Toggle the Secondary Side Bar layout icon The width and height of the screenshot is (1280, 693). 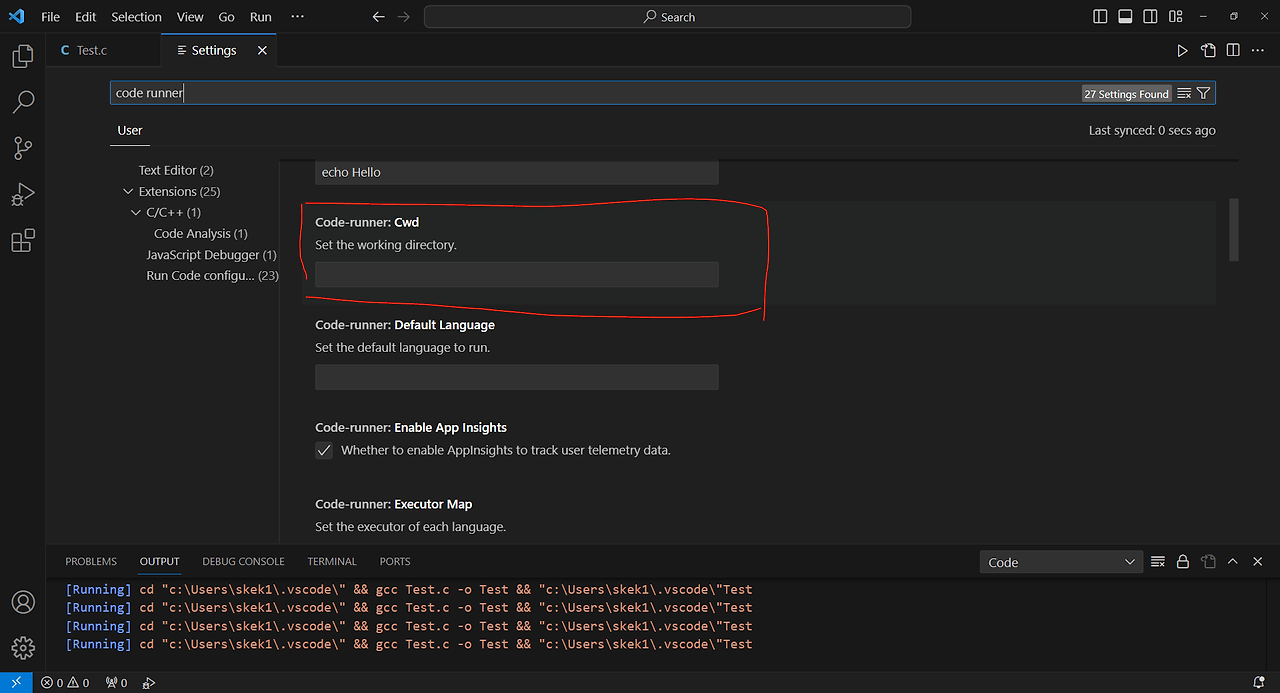(x=1150, y=17)
